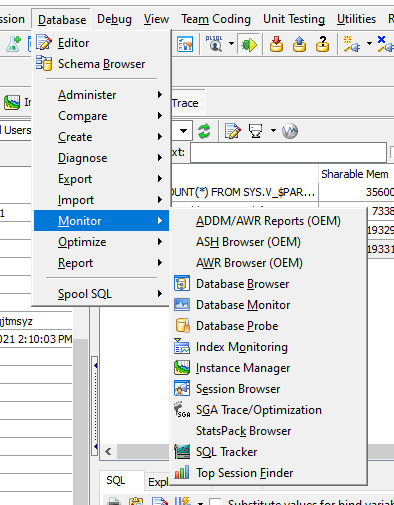
Task: Open dropdown next to PL/SQL icon
Action: pos(231,44)
